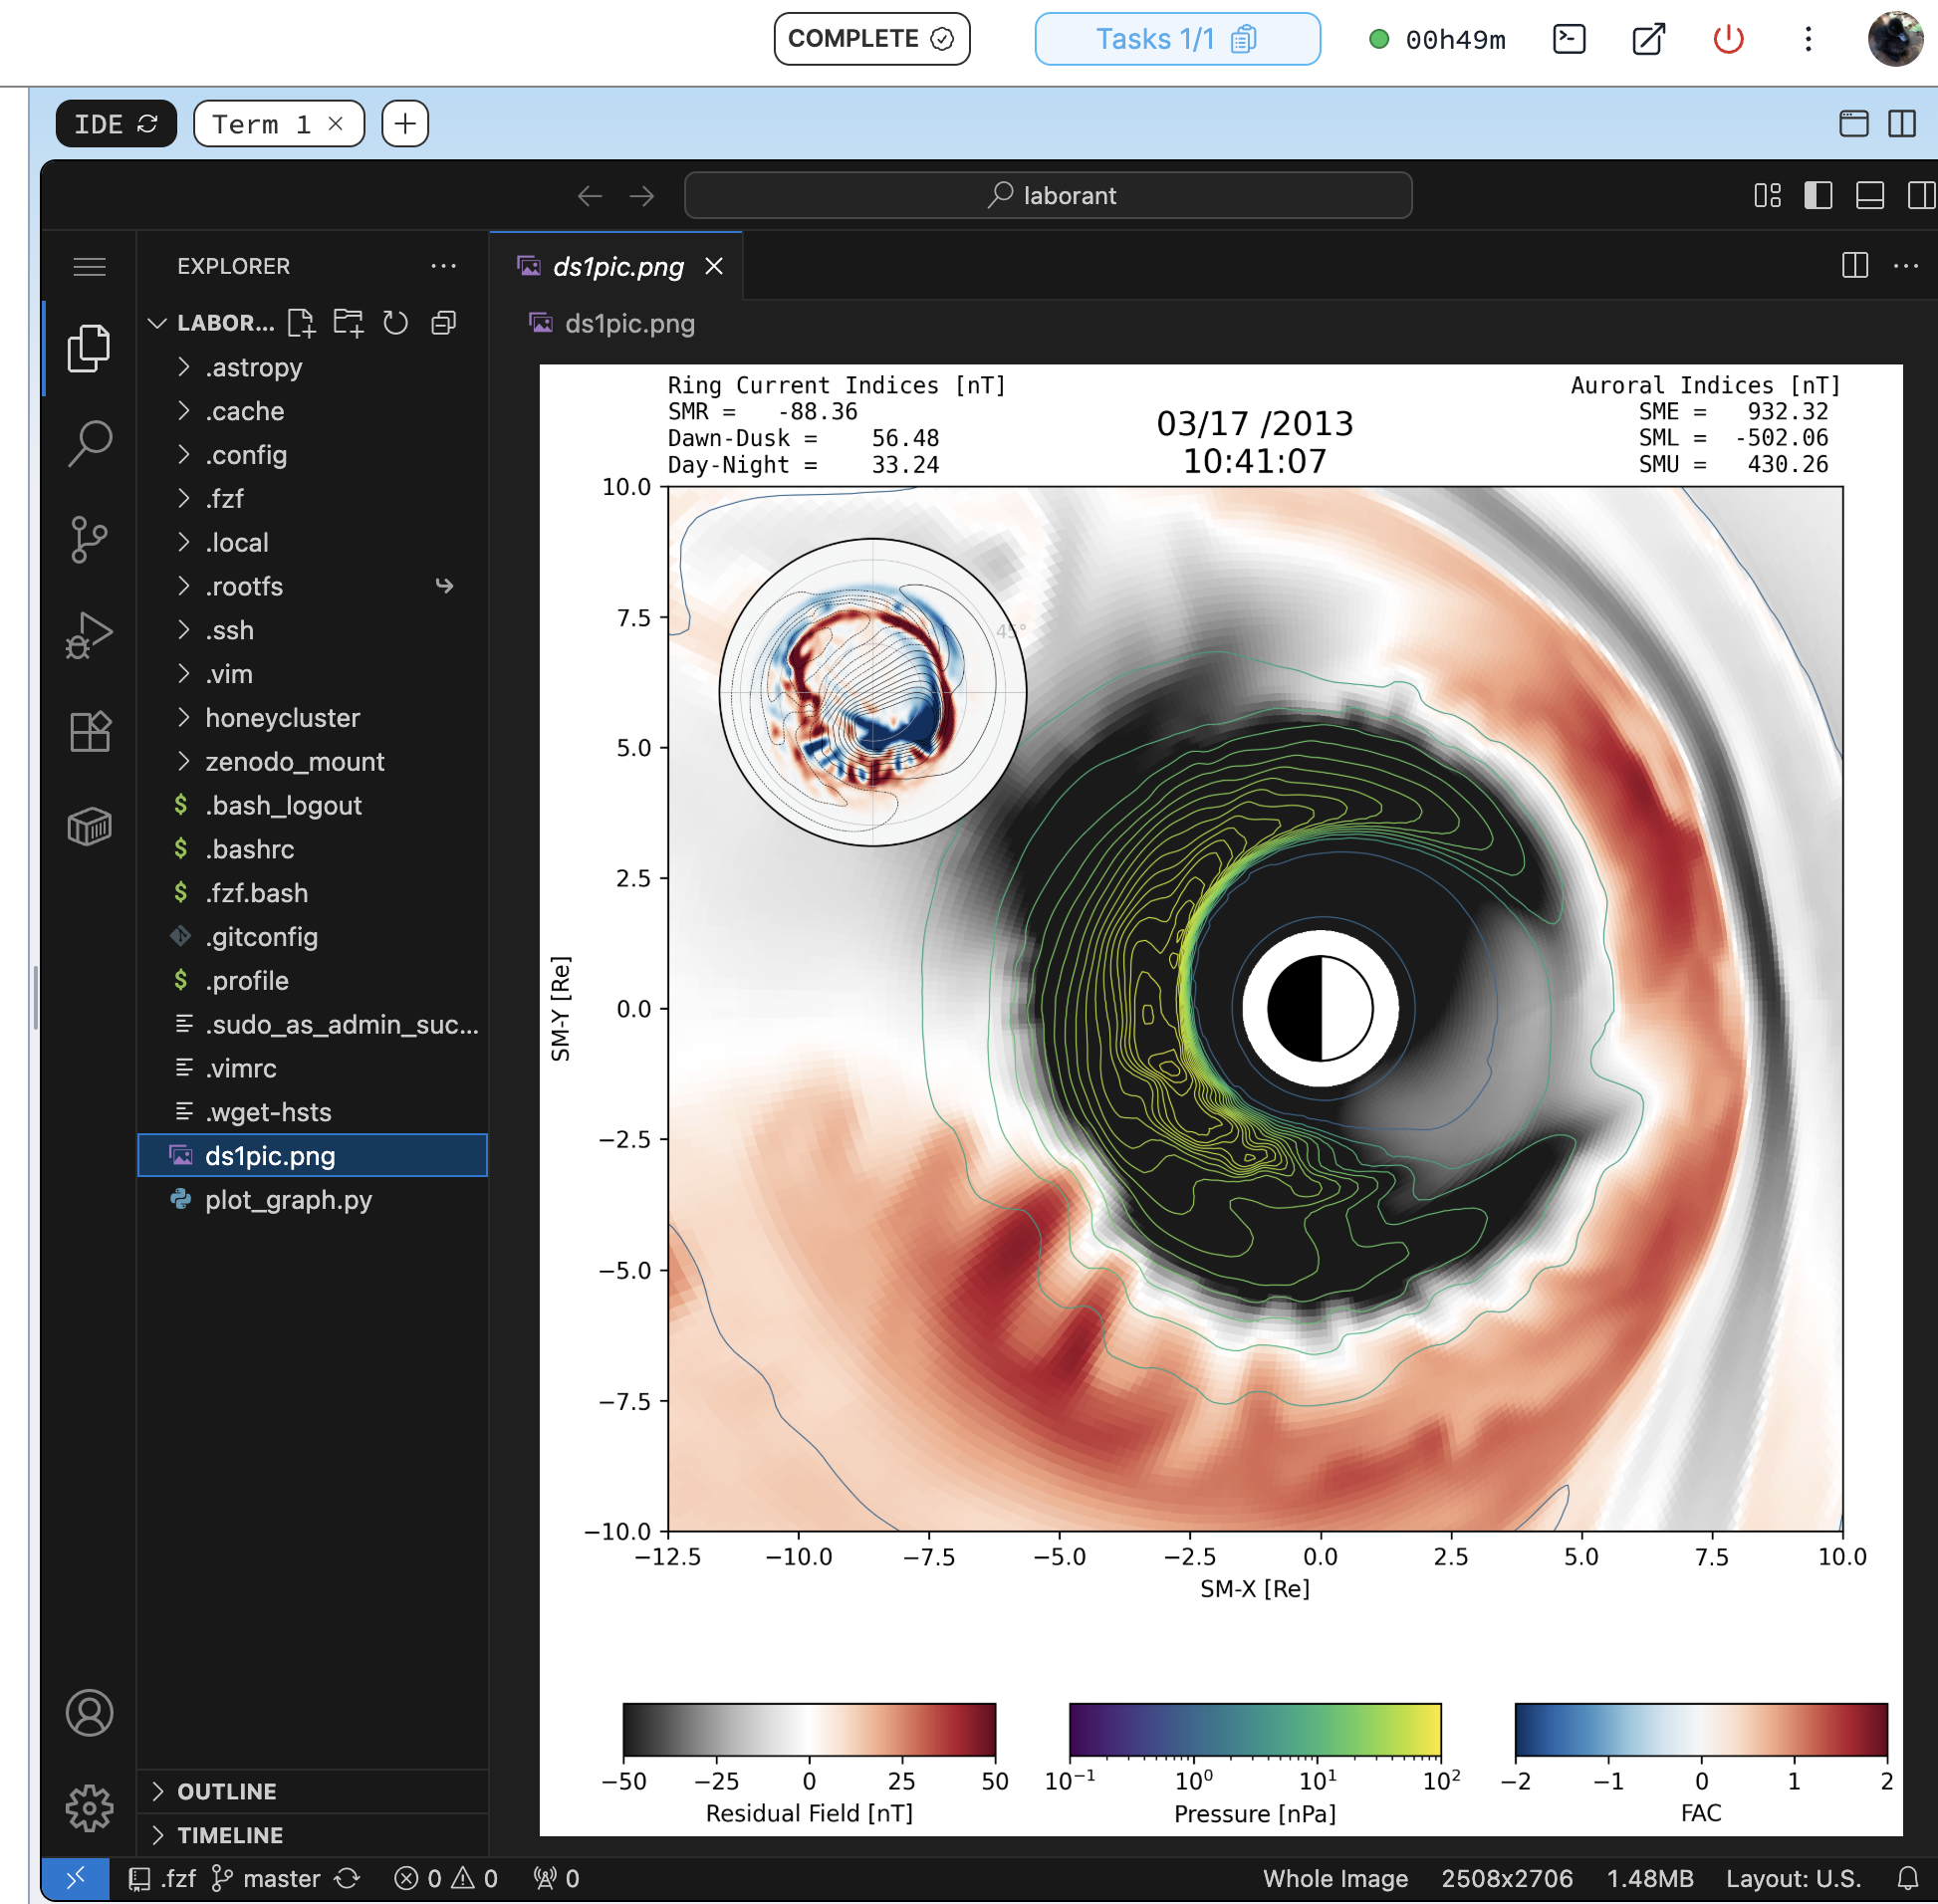This screenshot has width=1938, height=1904.
Task: Open the Manage settings gear
Action: coord(89,1808)
